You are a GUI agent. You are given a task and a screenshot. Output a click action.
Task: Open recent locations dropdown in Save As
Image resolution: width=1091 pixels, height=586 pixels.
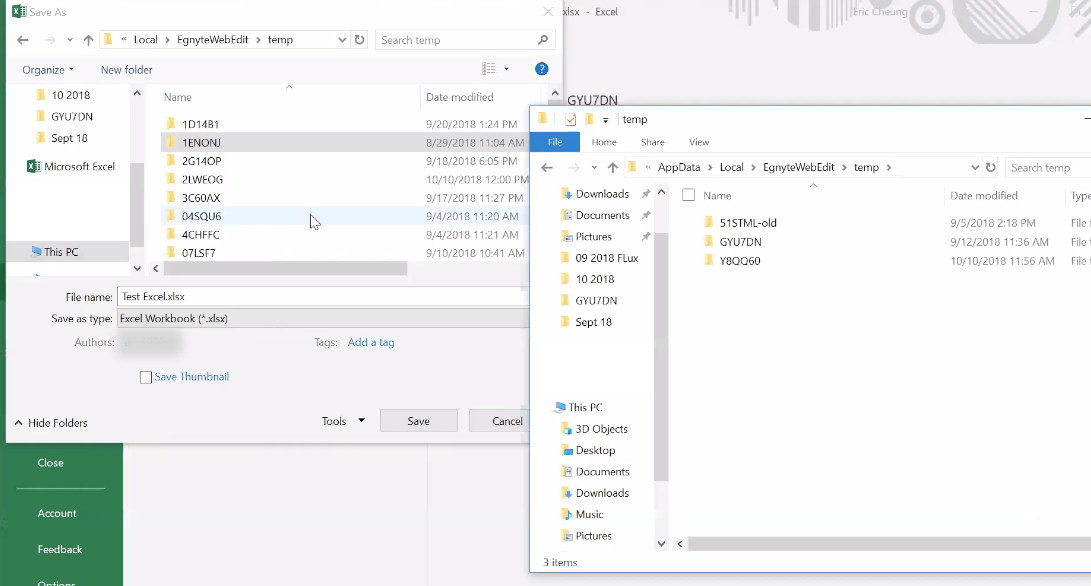70,40
